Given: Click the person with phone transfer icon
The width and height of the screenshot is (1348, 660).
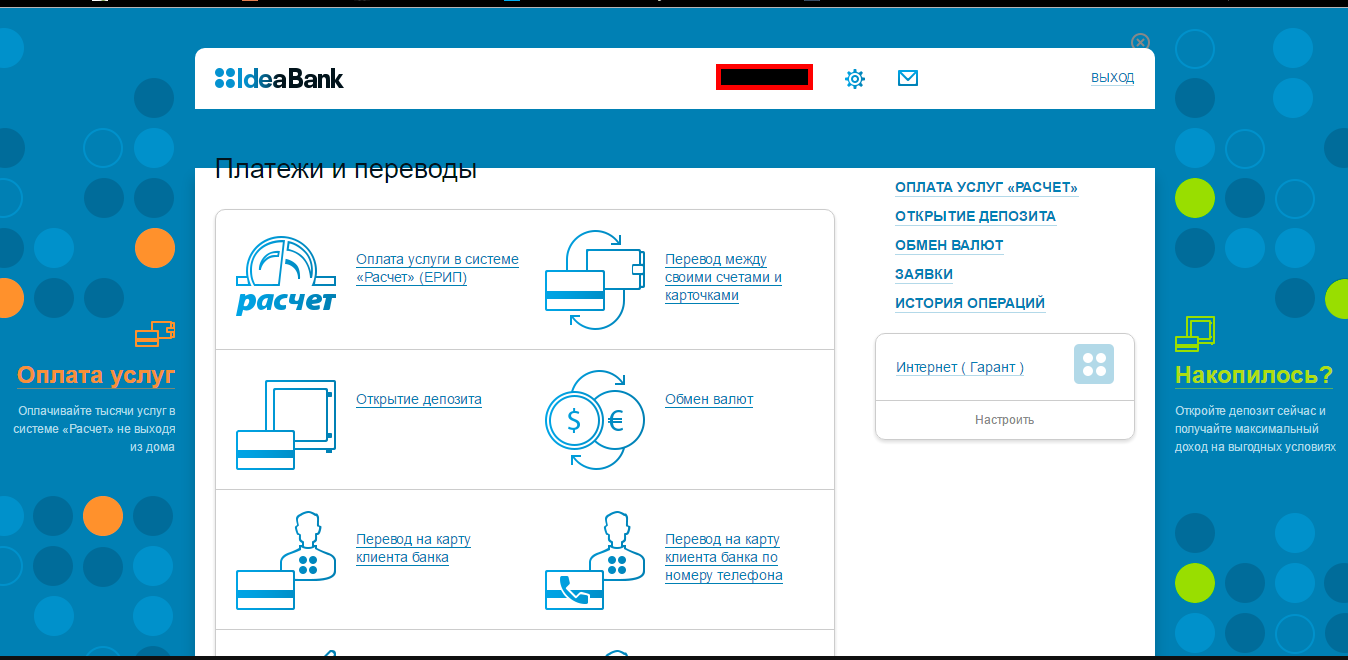Looking at the screenshot, I should [x=594, y=560].
